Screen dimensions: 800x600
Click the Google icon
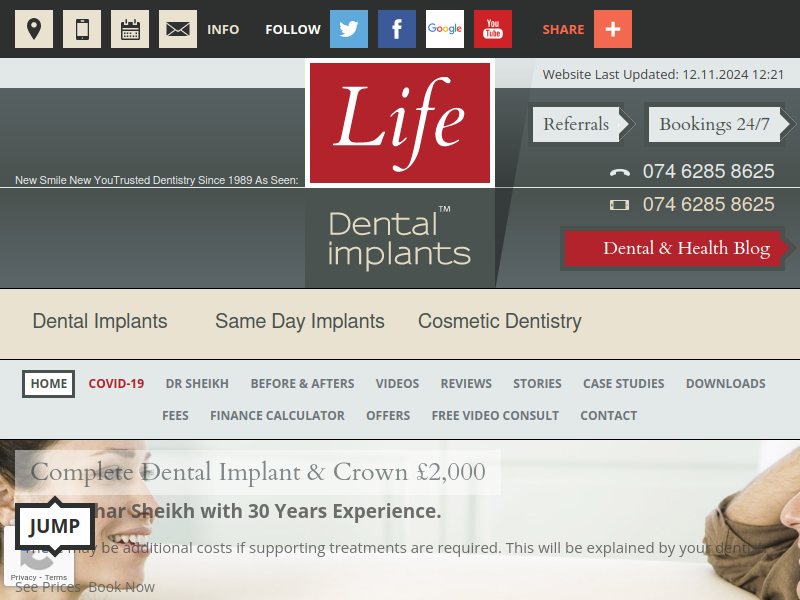[x=445, y=29]
